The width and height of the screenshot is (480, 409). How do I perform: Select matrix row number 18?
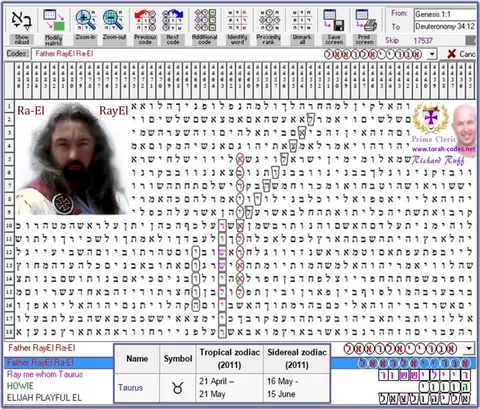pyautogui.click(x=9, y=331)
